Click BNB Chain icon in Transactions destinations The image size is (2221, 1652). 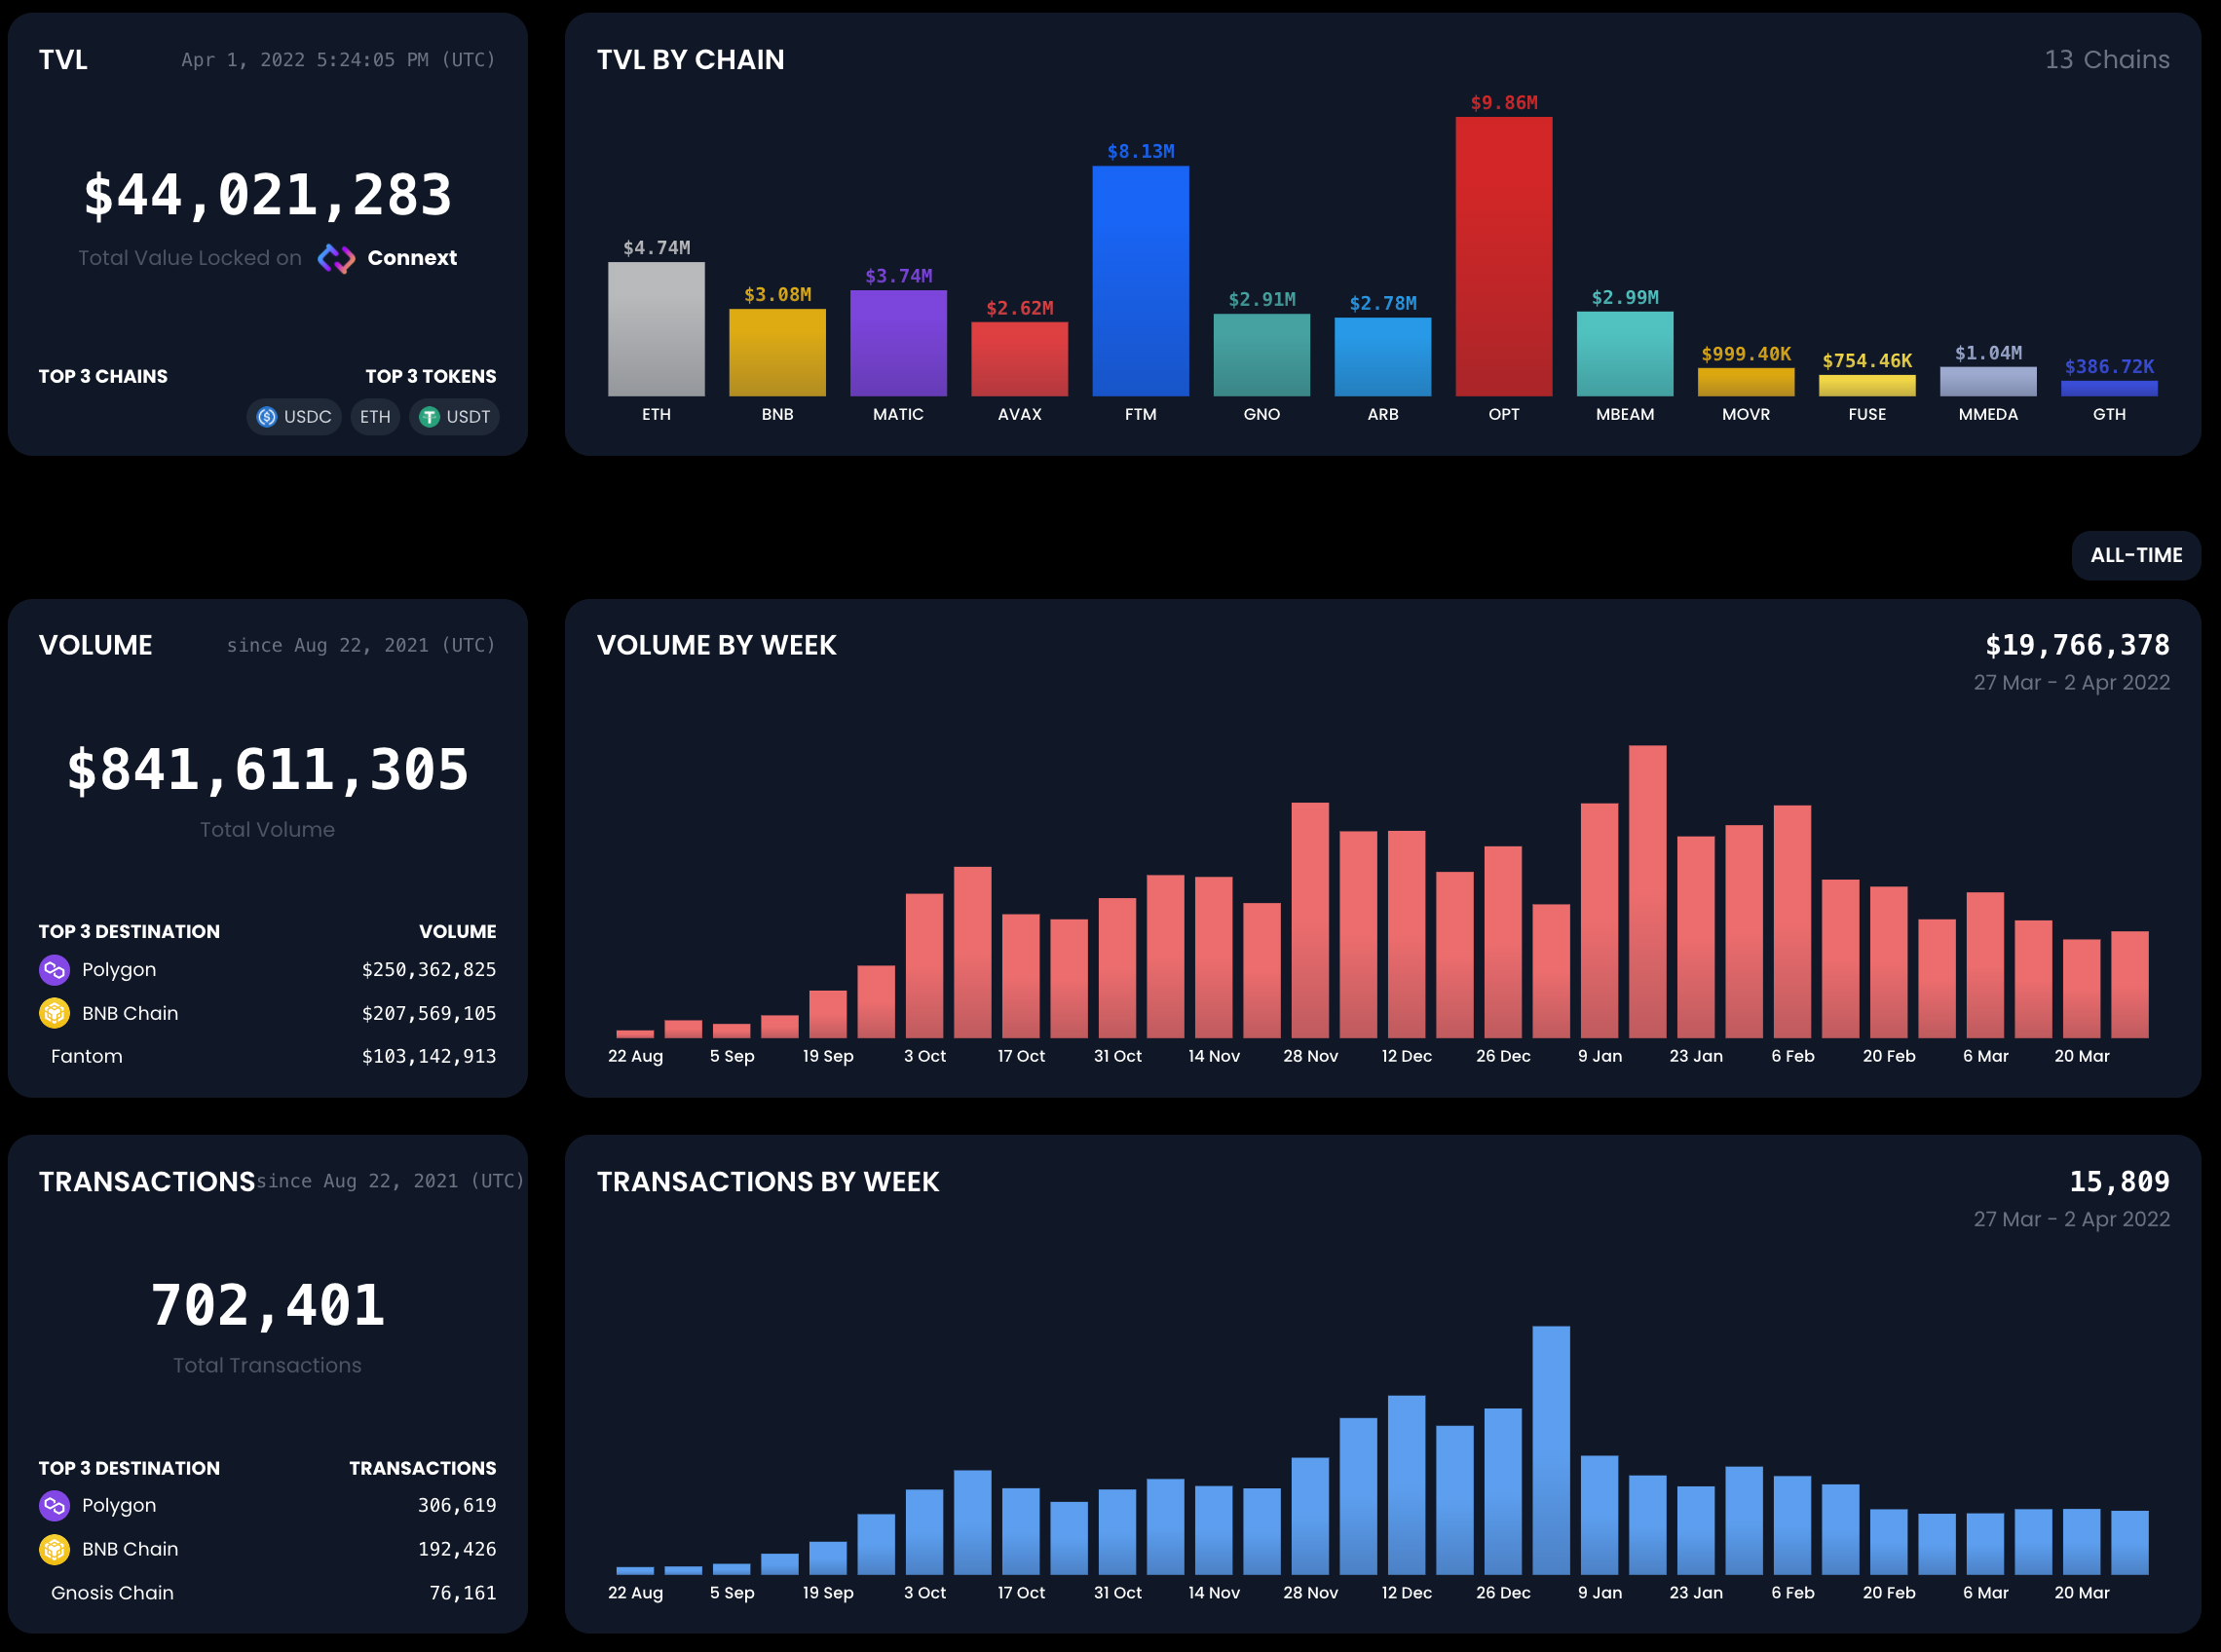(x=54, y=1549)
